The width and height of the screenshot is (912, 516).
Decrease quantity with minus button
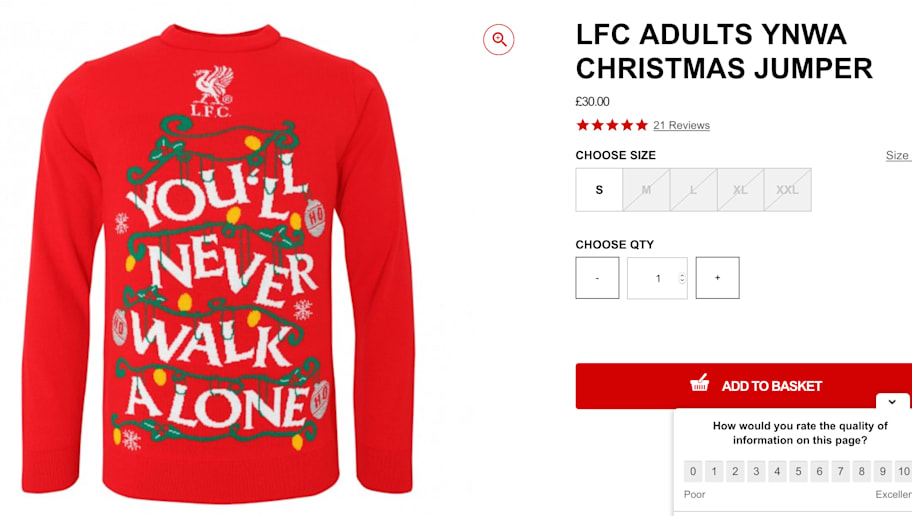(597, 278)
